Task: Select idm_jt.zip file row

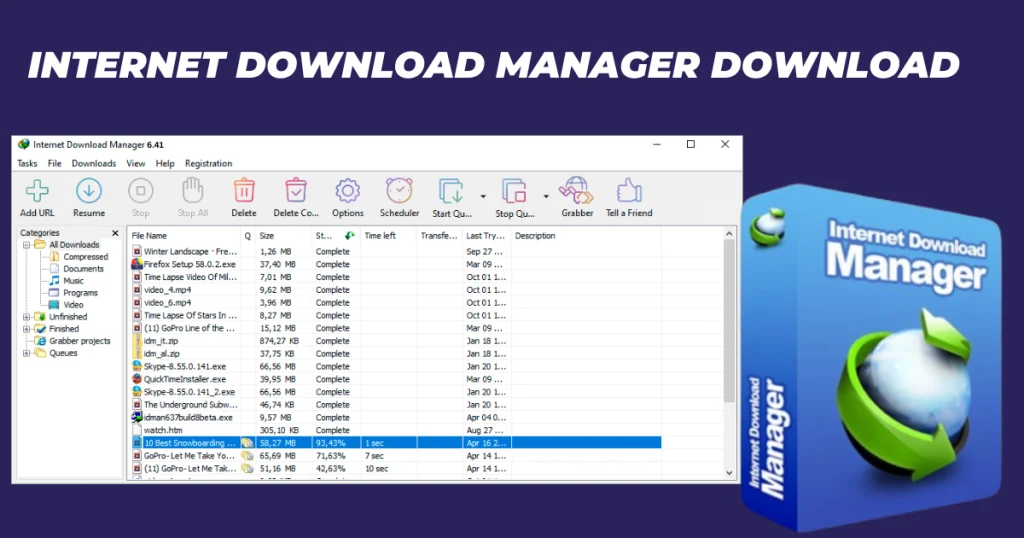Action: [x=394, y=341]
